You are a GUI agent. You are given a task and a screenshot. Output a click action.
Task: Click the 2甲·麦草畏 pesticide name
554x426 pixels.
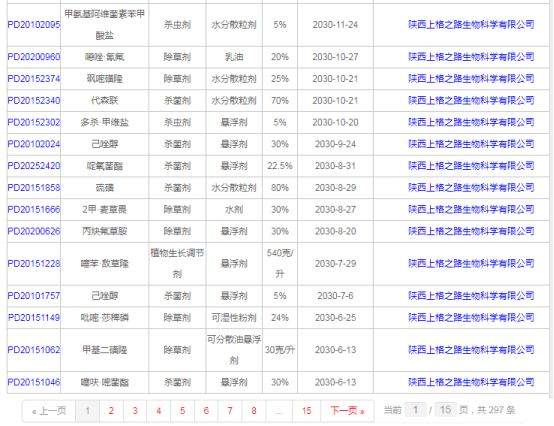pos(105,210)
